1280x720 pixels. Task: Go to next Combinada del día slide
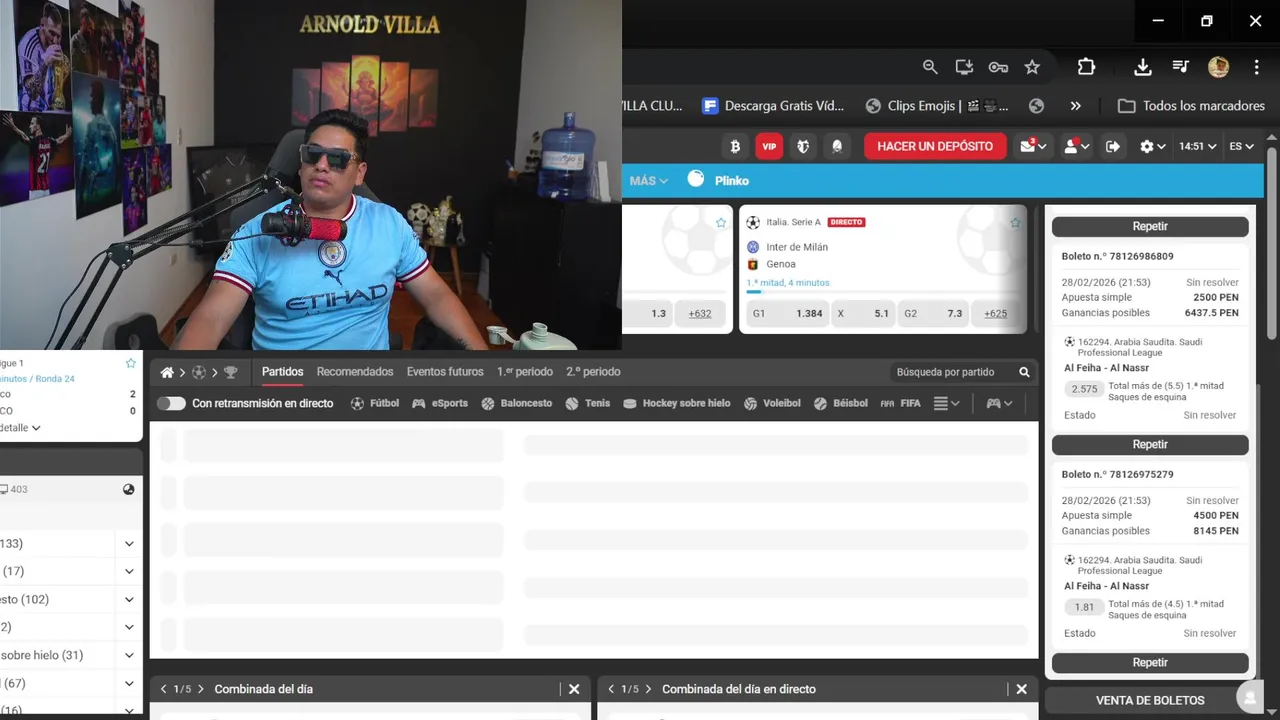[x=201, y=689]
